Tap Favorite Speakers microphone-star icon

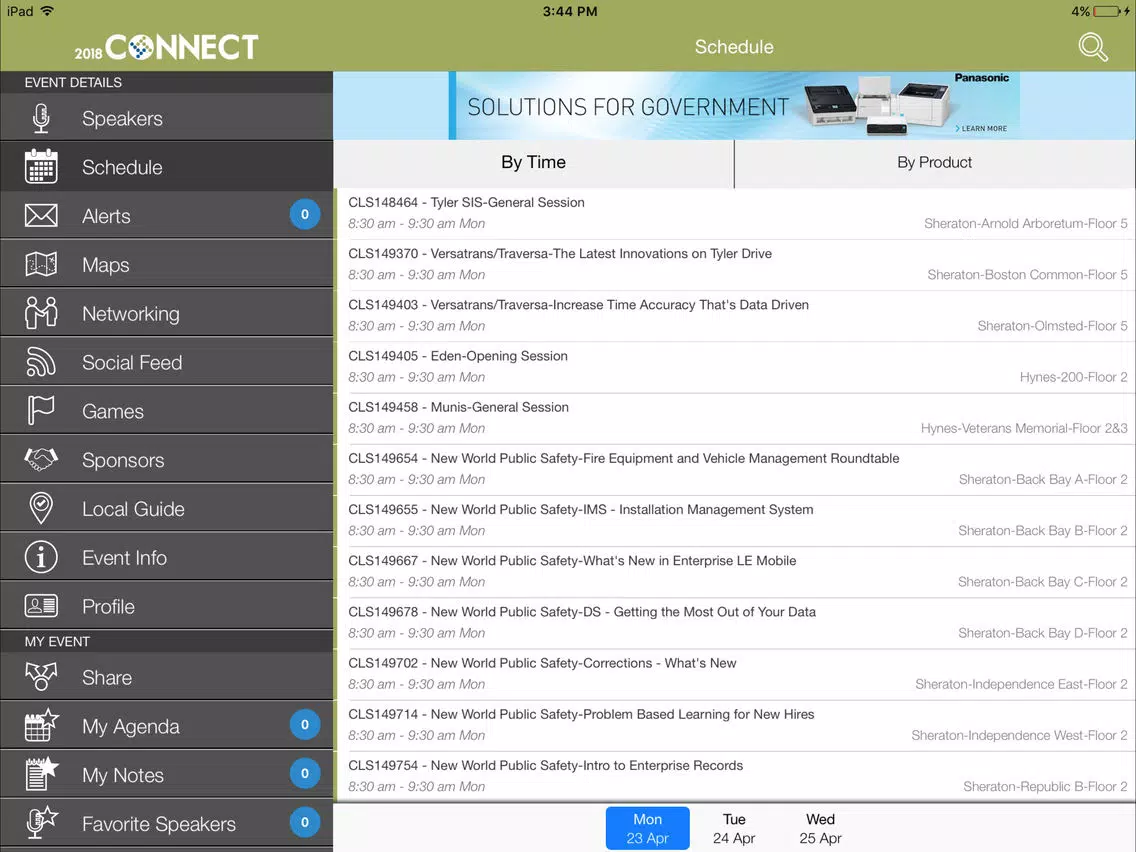click(x=41, y=823)
